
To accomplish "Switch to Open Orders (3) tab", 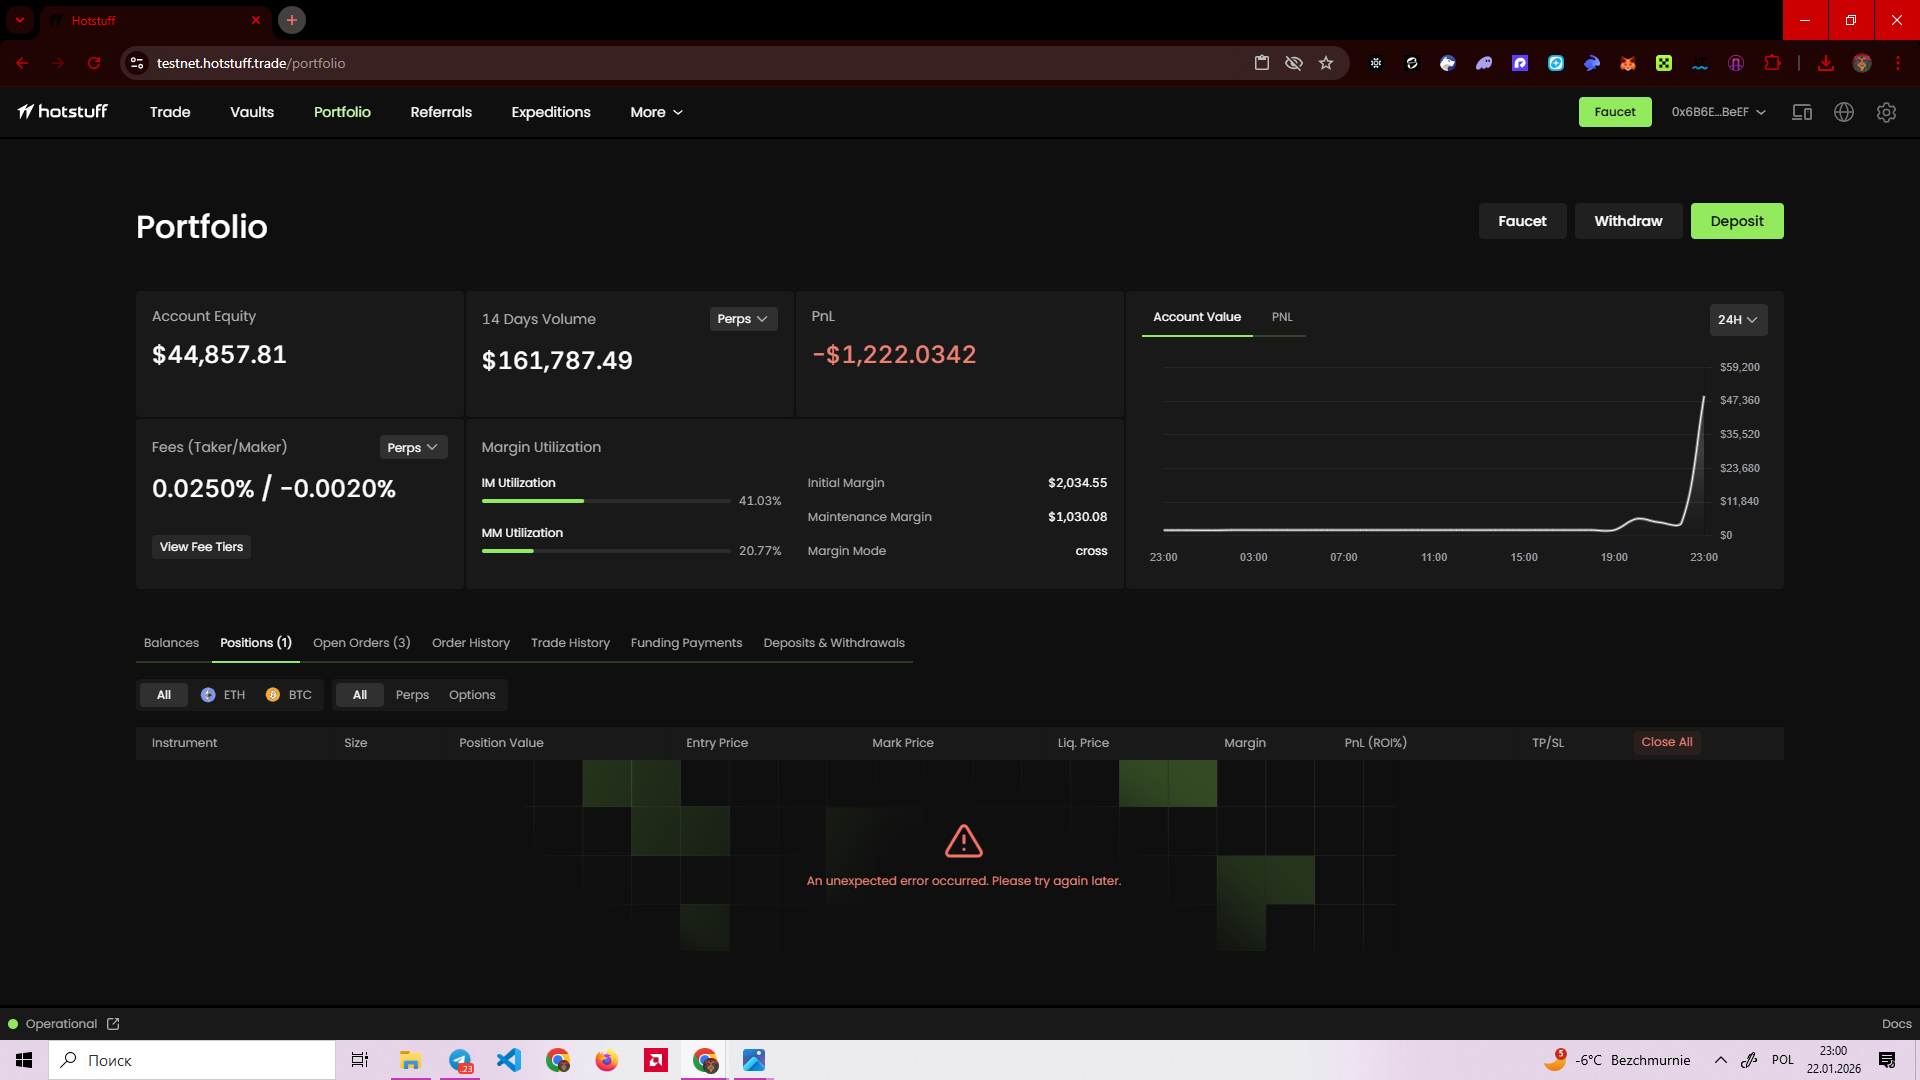I will (361, 643).
